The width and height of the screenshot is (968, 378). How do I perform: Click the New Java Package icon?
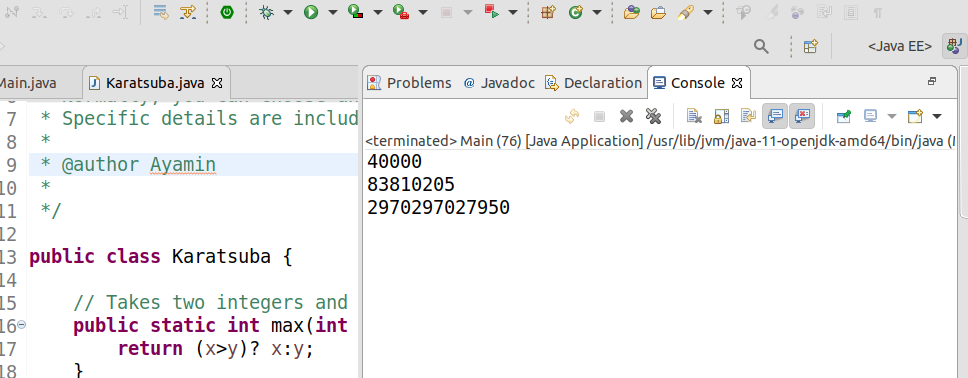pos(548,12)
